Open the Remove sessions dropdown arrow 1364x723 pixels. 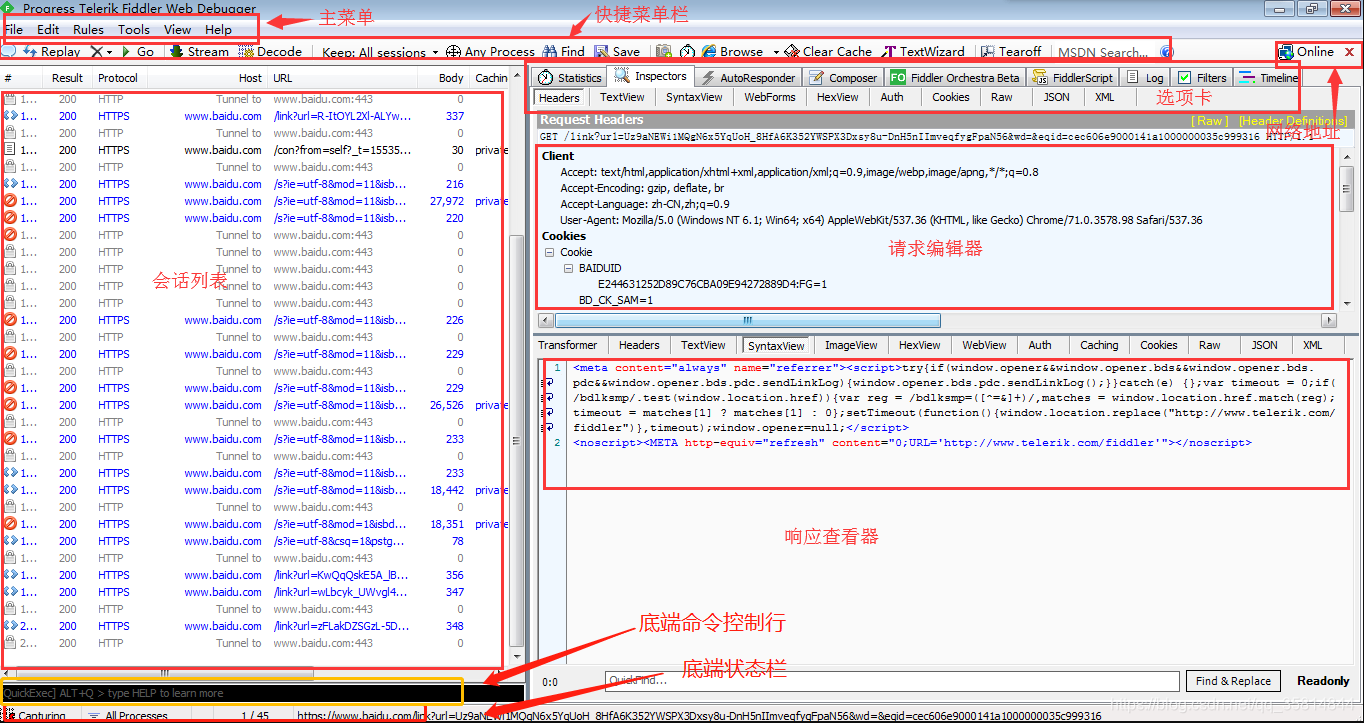click(x=109, y=52)
